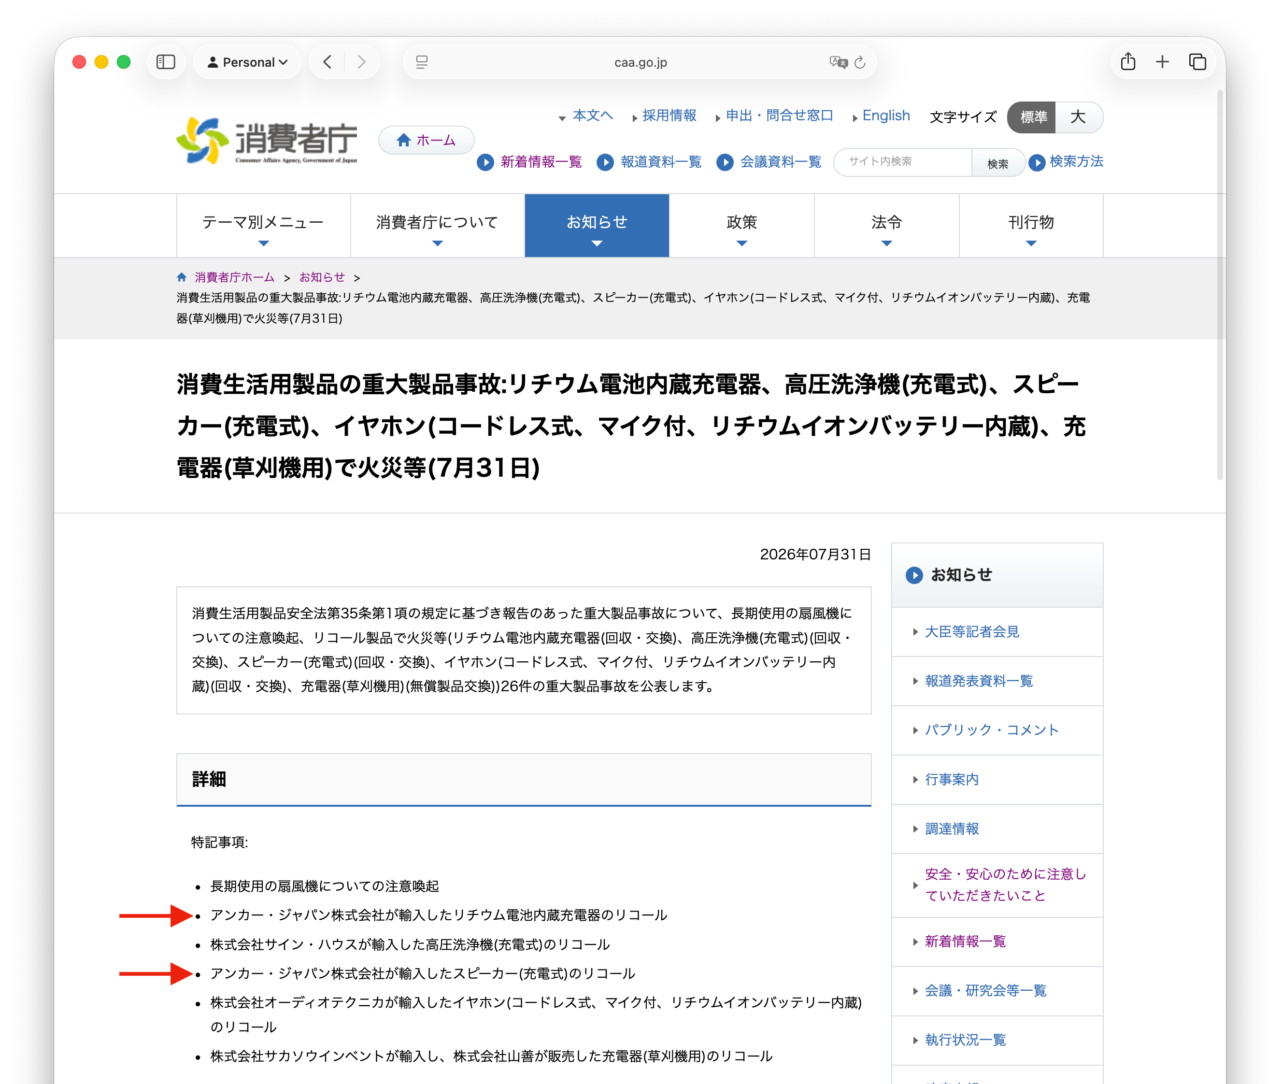This screenshot has height=1084, width=1280.
Task: Open 新着情報一覧 sidebar link
Action: point(965,941)
